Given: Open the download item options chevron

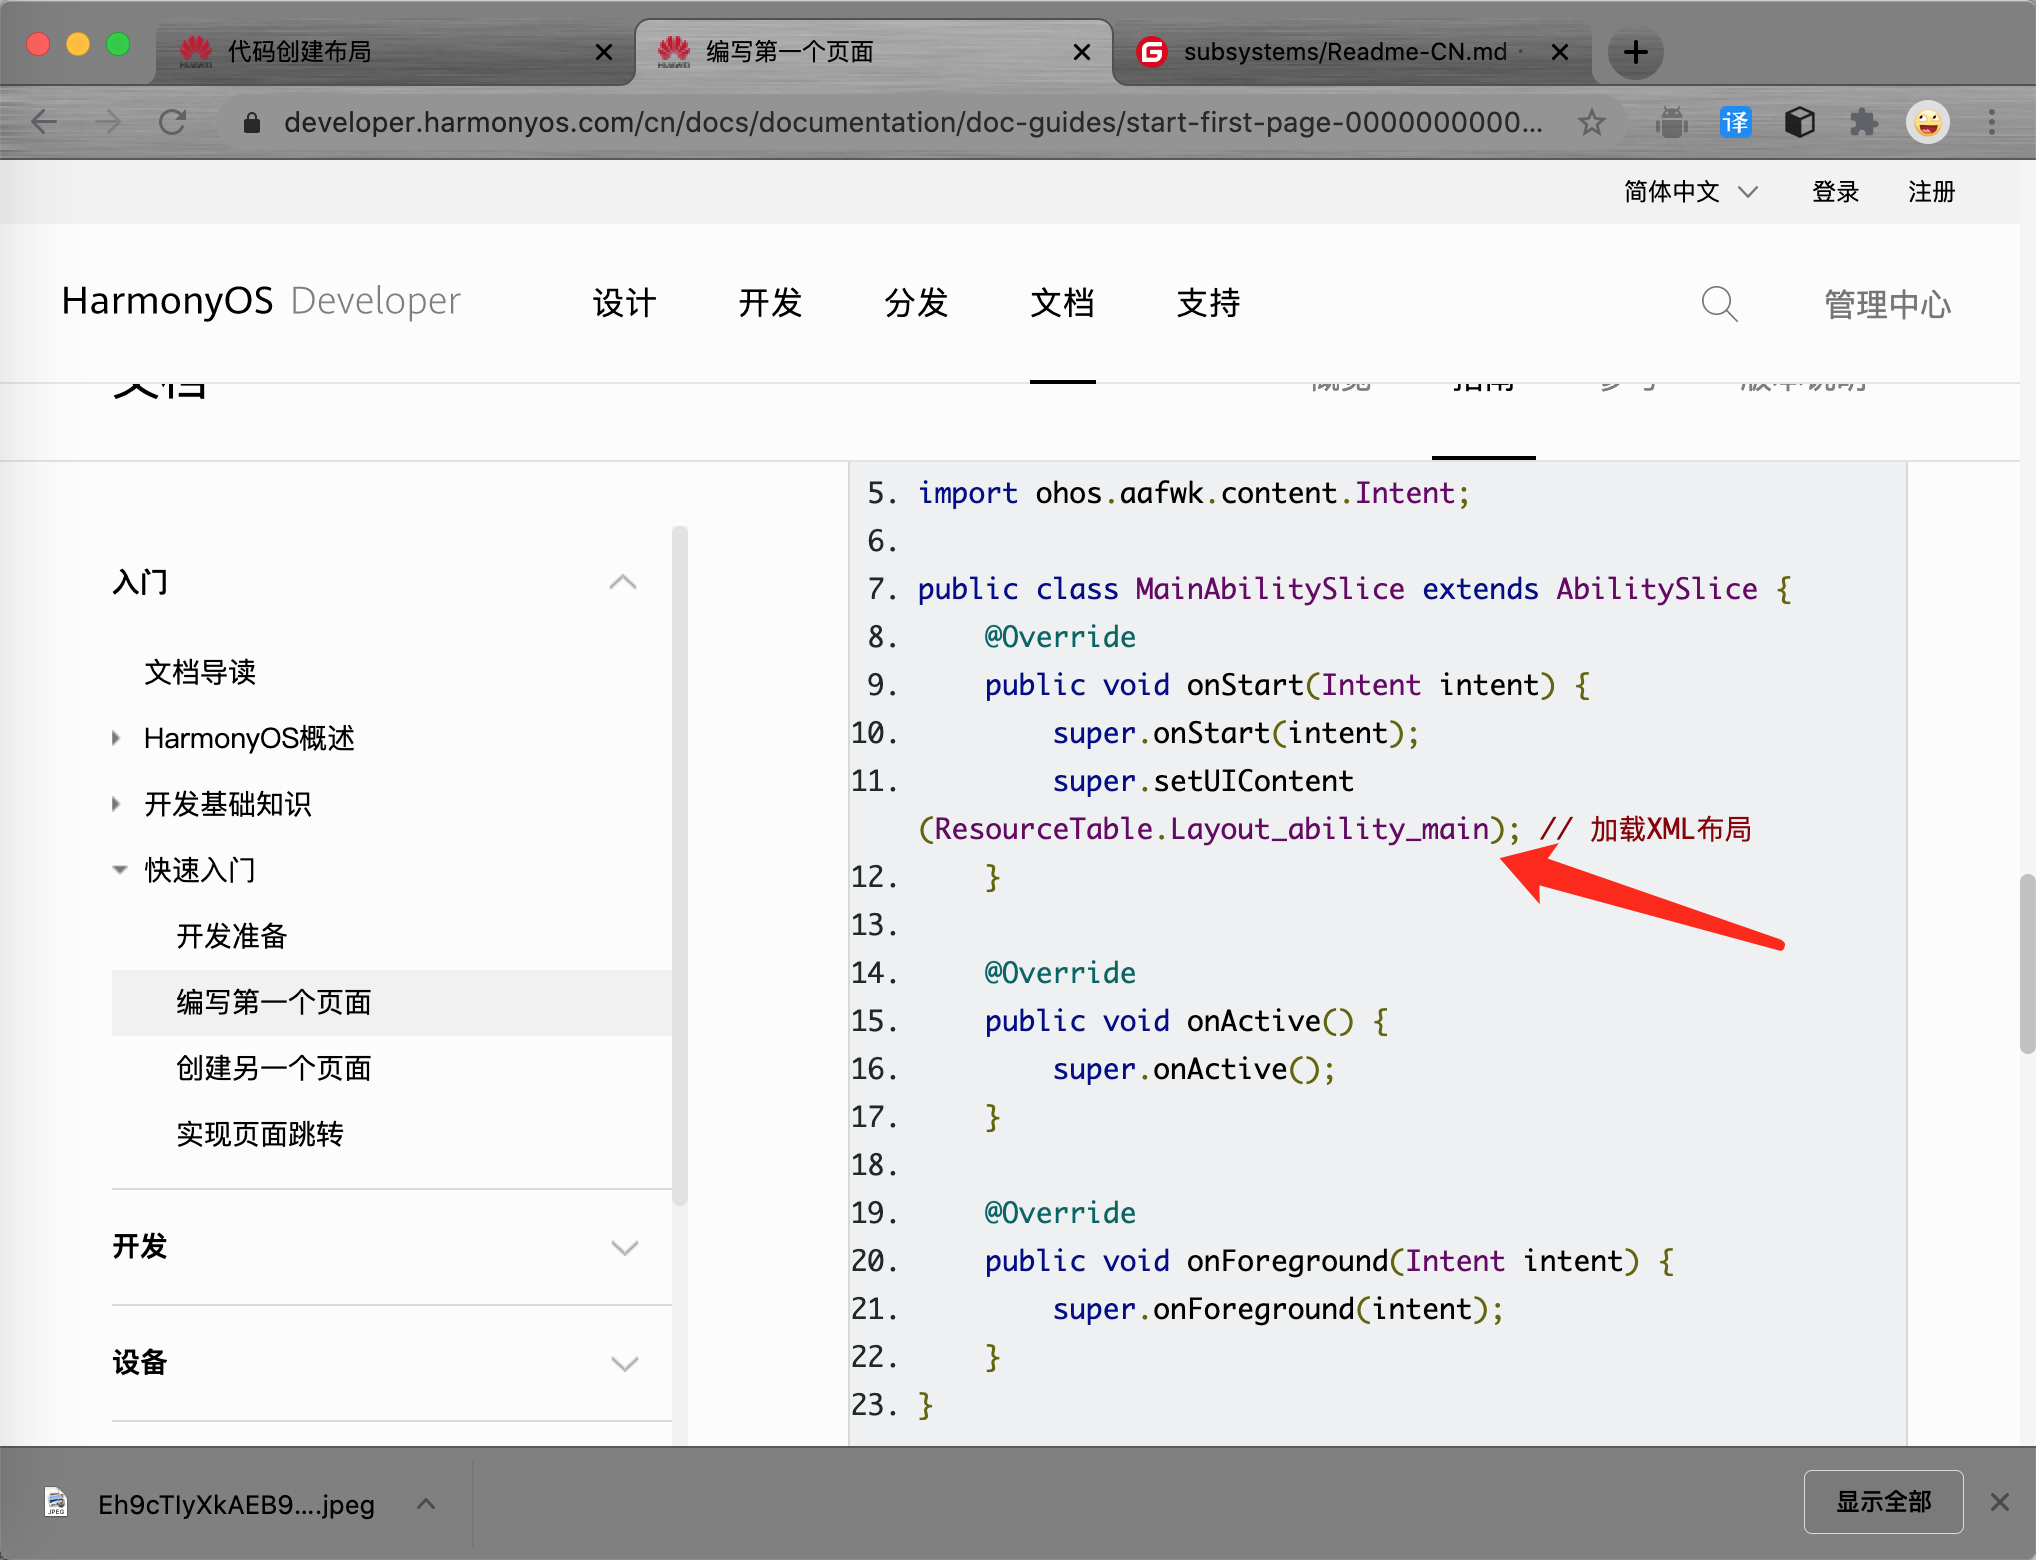Looking at the screenshot, I should coord(426,1502).
